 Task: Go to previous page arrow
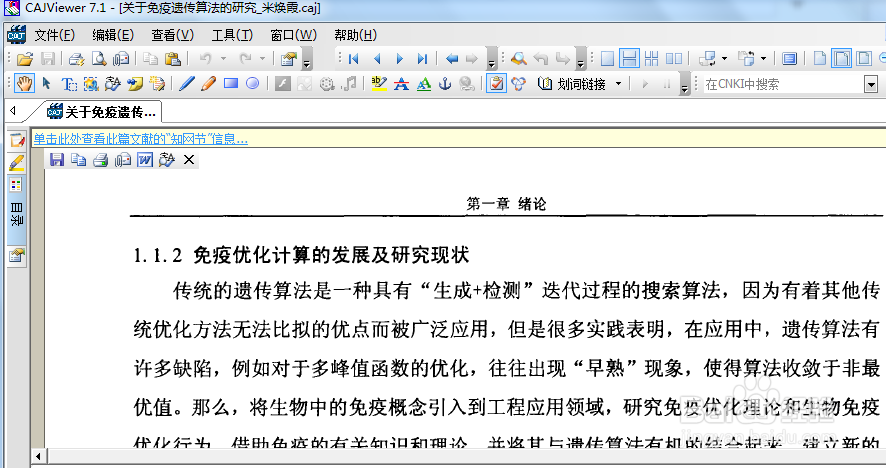pyautogui.click(x=377, y=59)
